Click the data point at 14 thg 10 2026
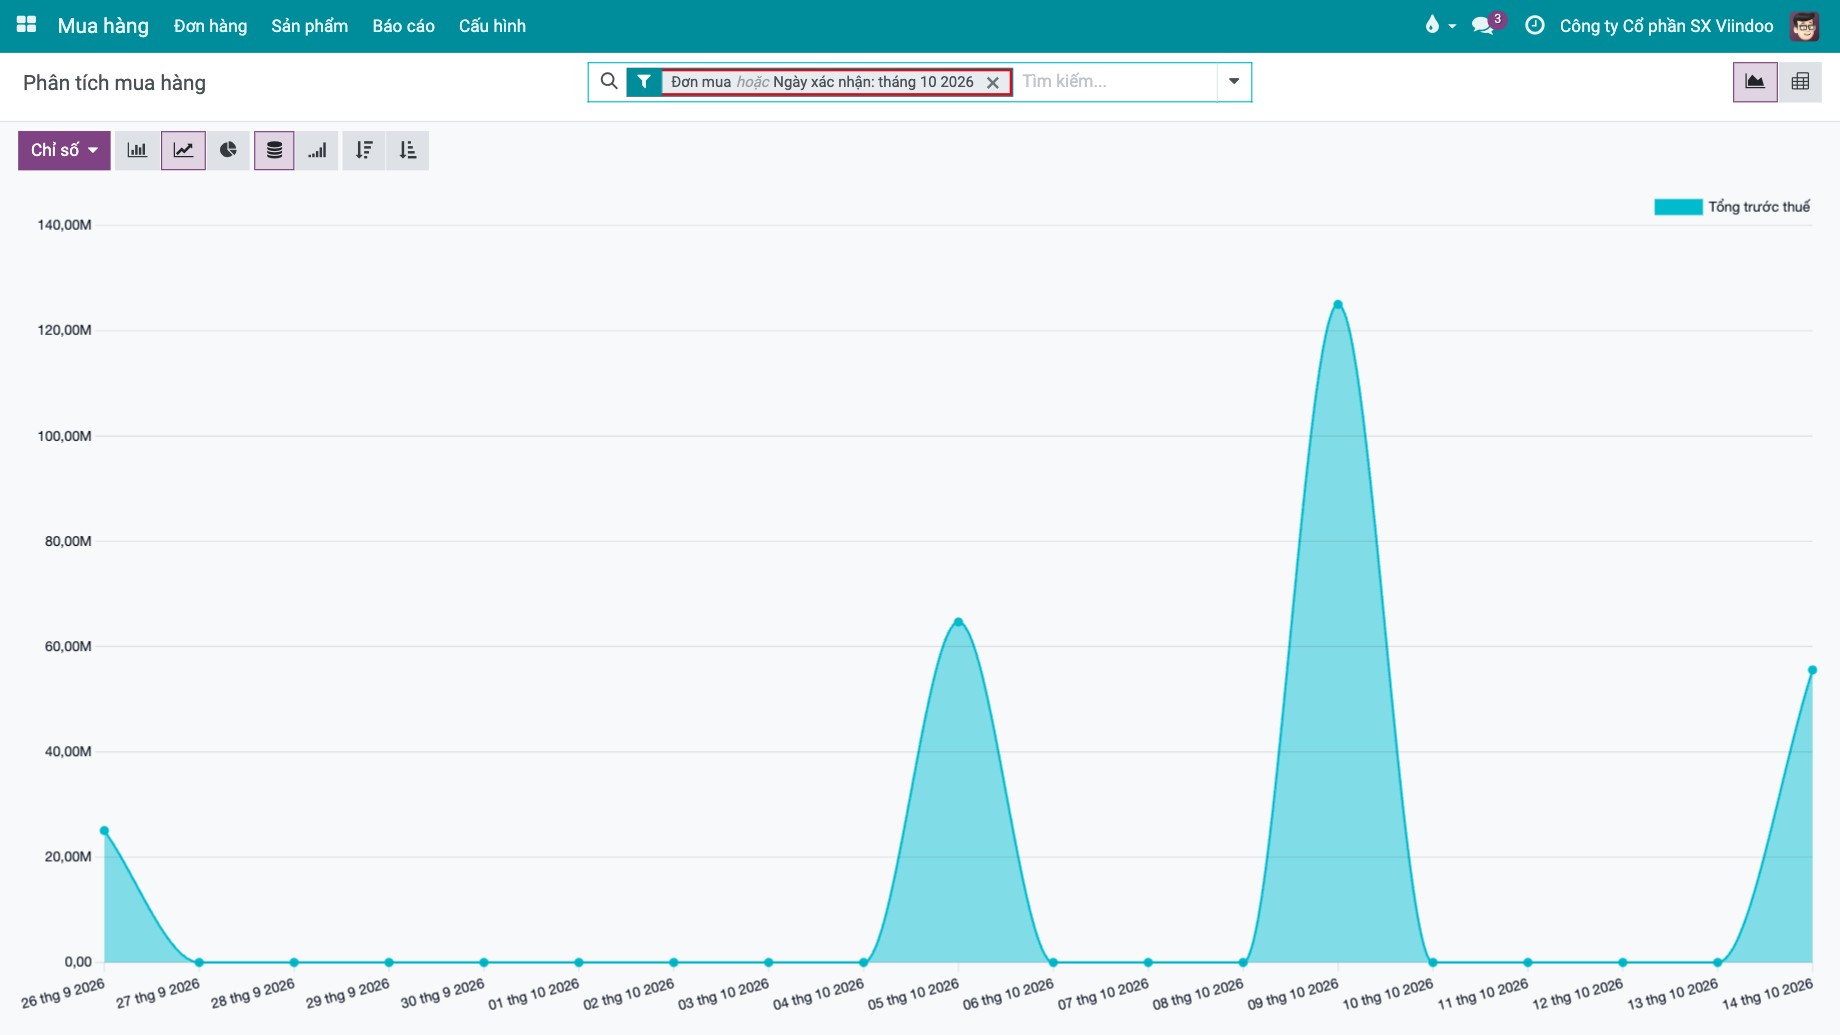The height and width of the screenshot is (1035, 1840). [x=1812, y=670]
